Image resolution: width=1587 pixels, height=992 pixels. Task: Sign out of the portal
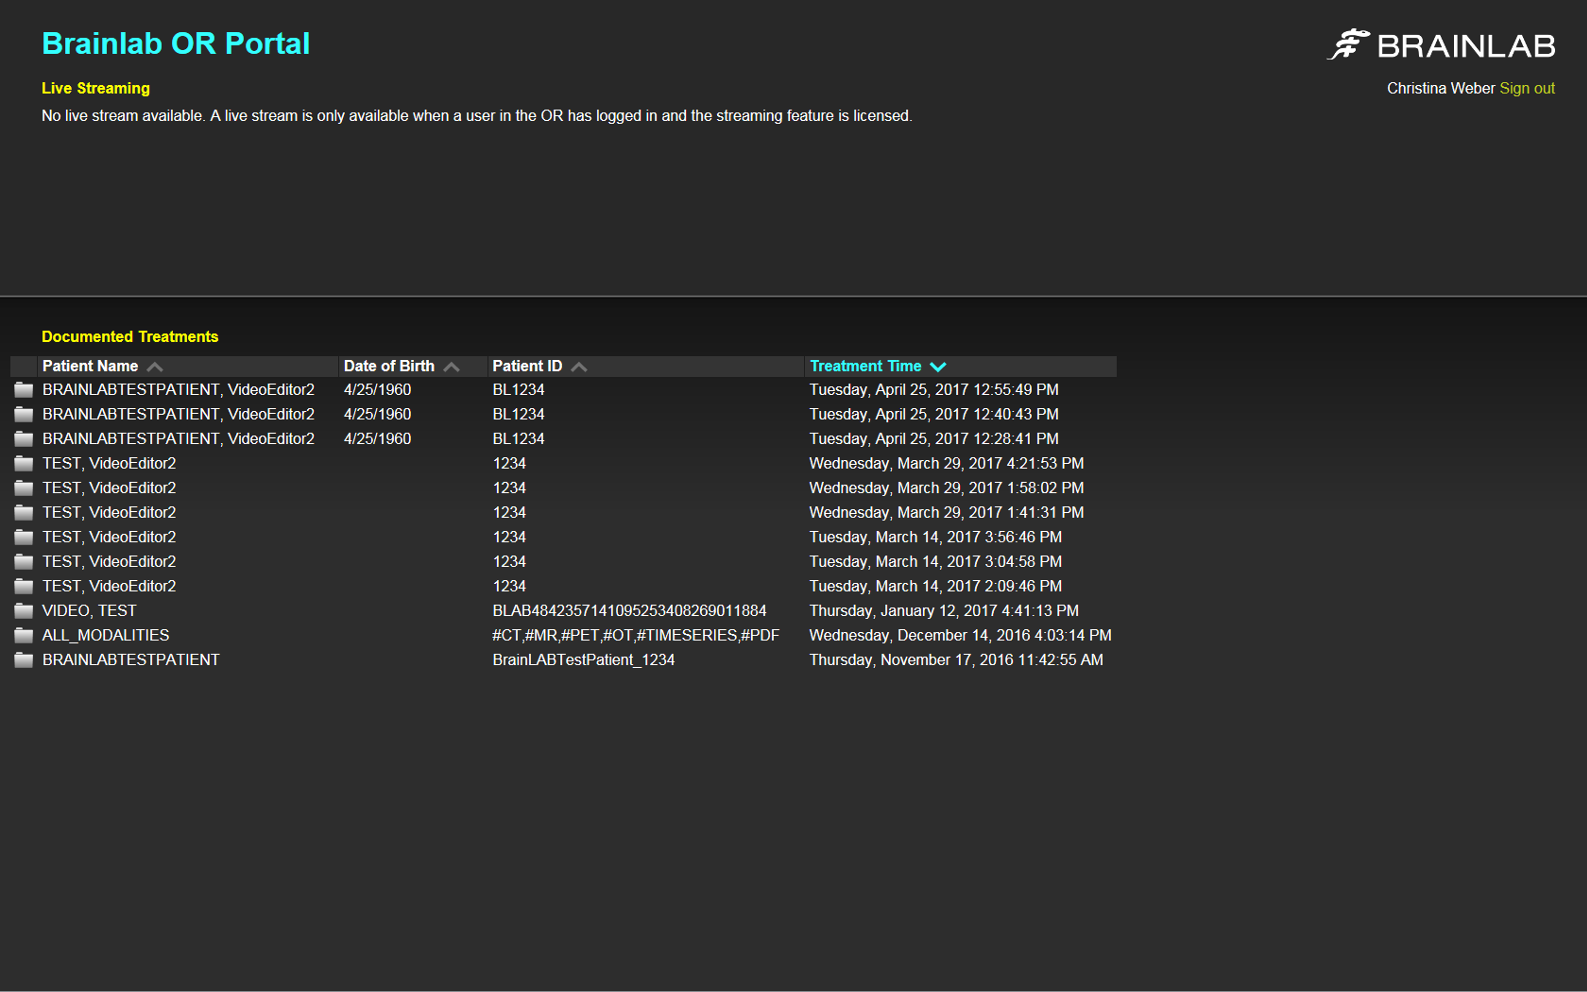(x=1527, y=88)
